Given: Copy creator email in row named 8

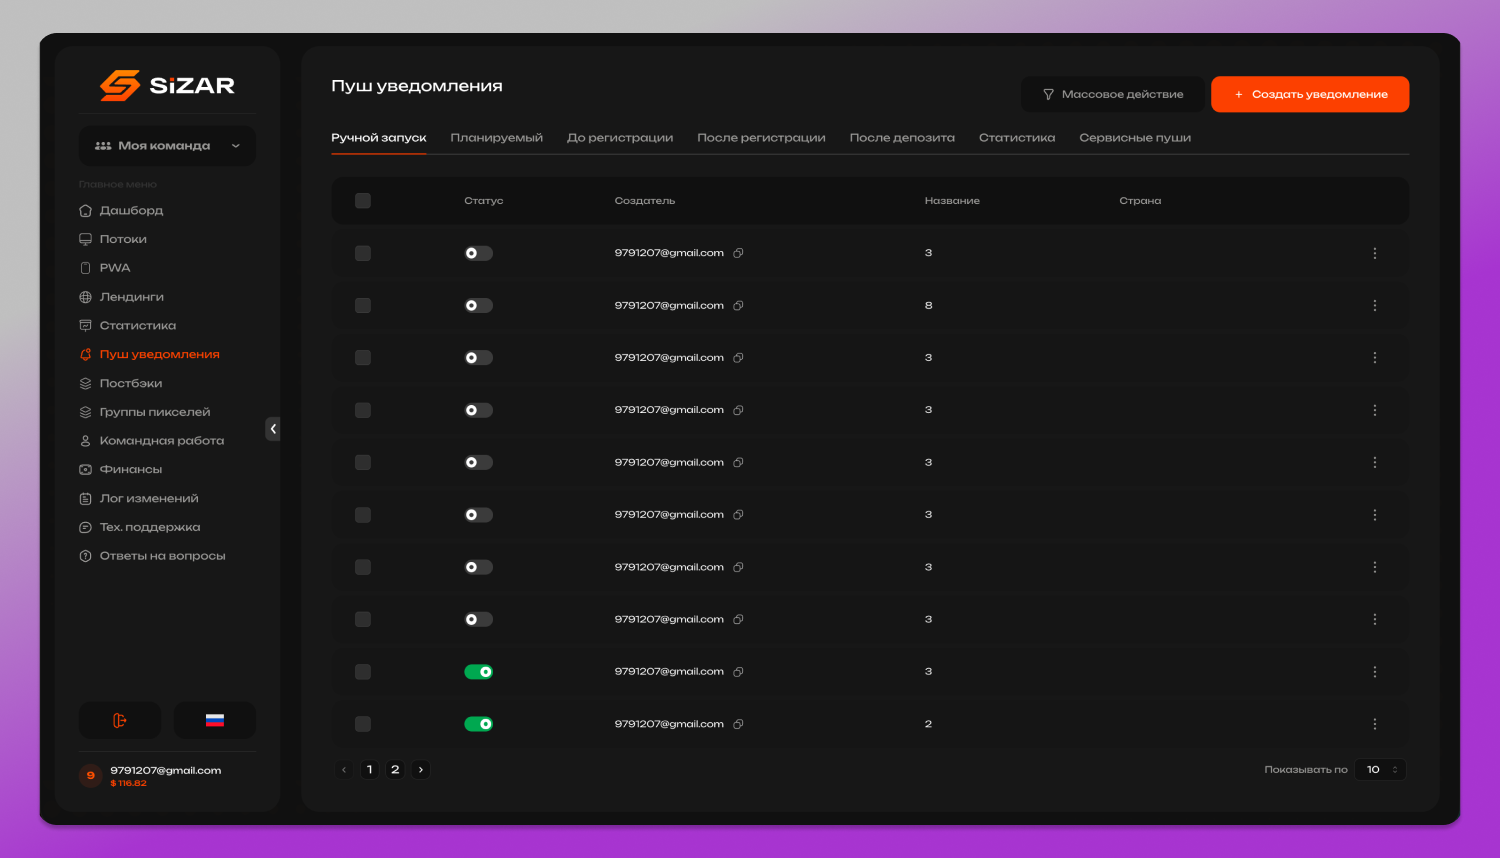Looking at the screenshot, I should click(738, 306).
